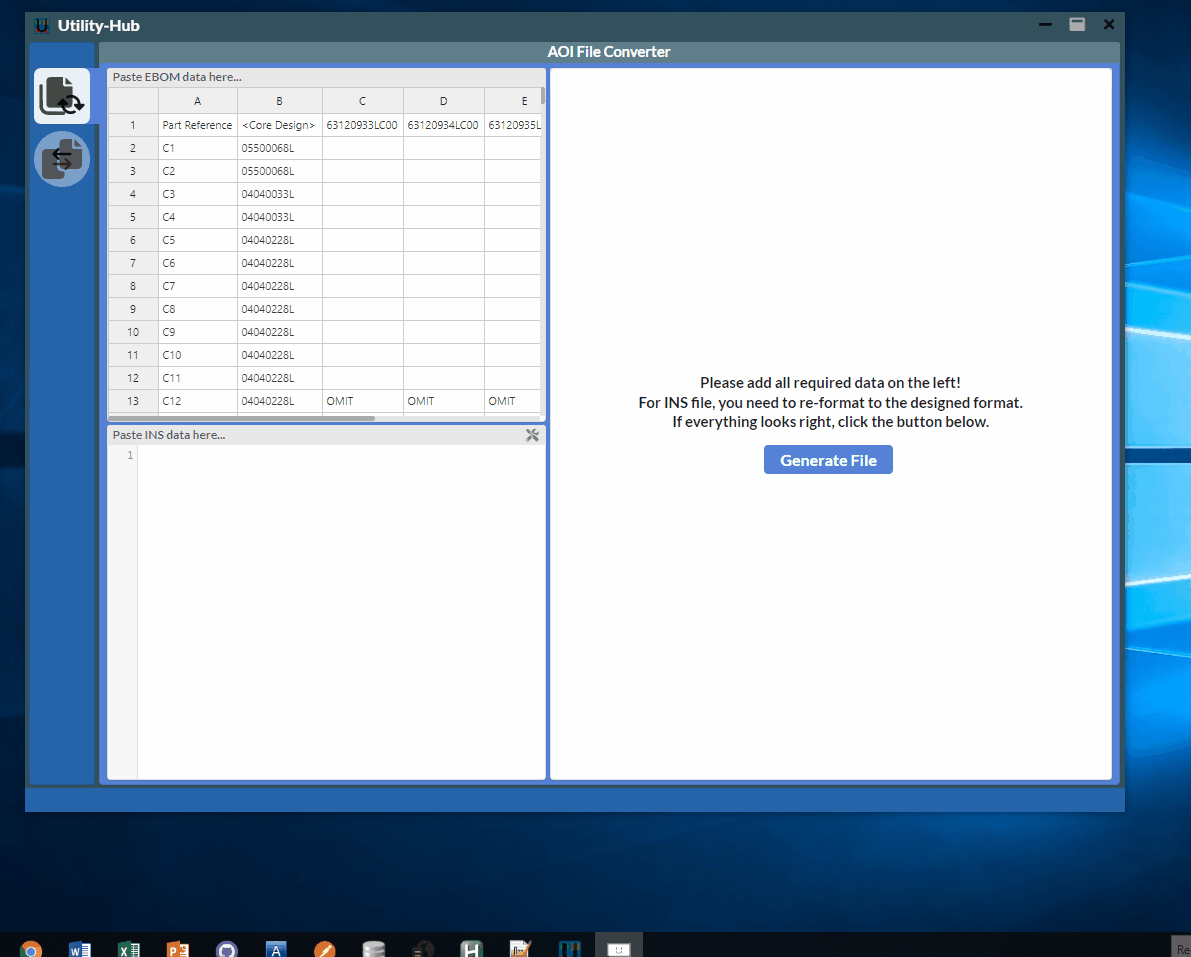Select column B header in EBOM grid
Image resolution: width=1191 pixels, height=957 pixels.
point(280,101)
